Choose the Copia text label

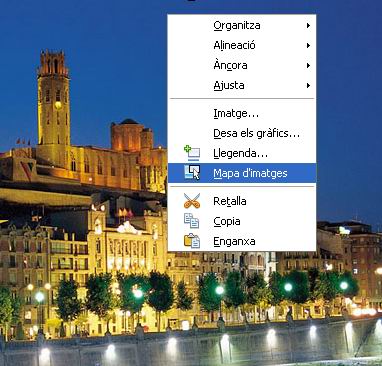[x=227, y=221]
